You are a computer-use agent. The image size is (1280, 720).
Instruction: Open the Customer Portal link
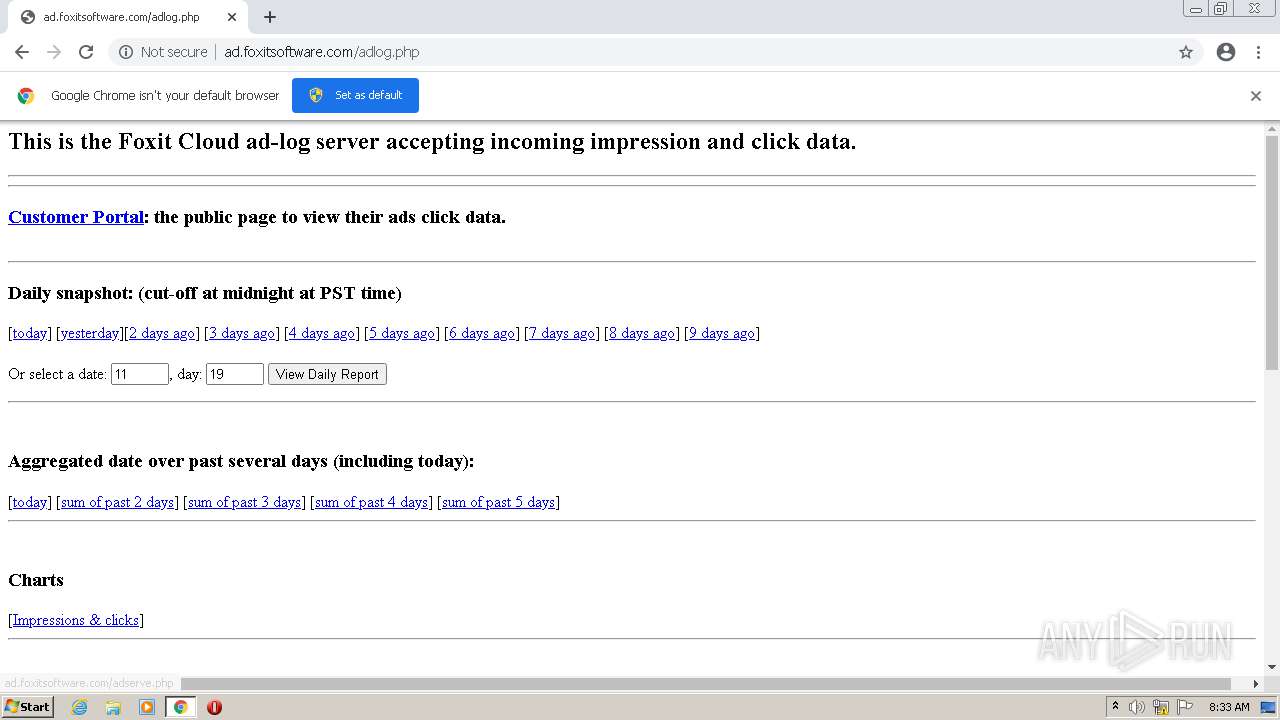[x=76, y=217]
